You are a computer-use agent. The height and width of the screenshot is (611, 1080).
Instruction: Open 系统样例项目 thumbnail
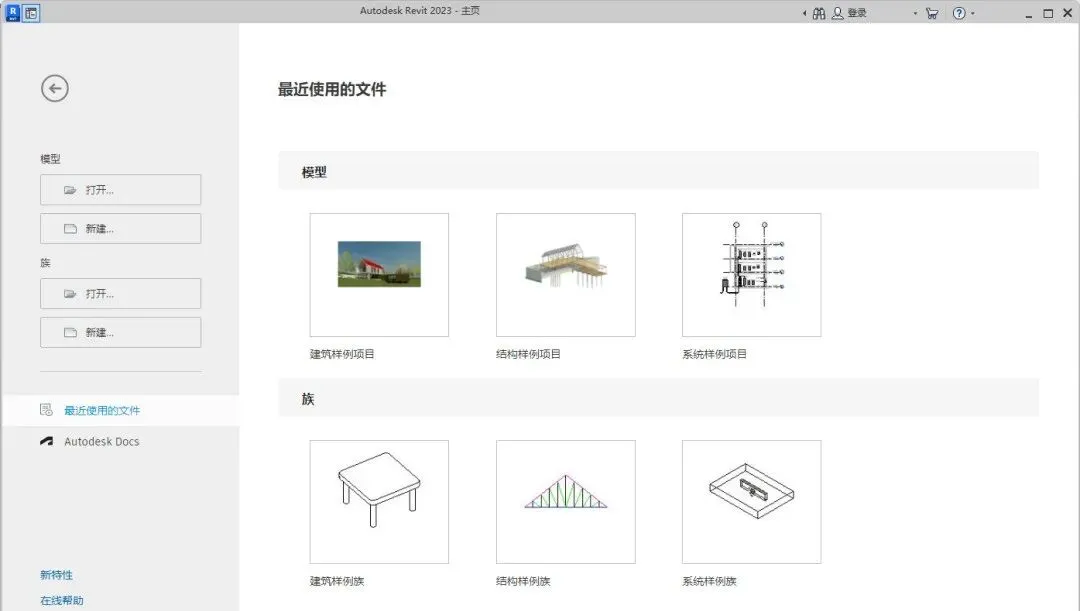[x=751, y=275]
